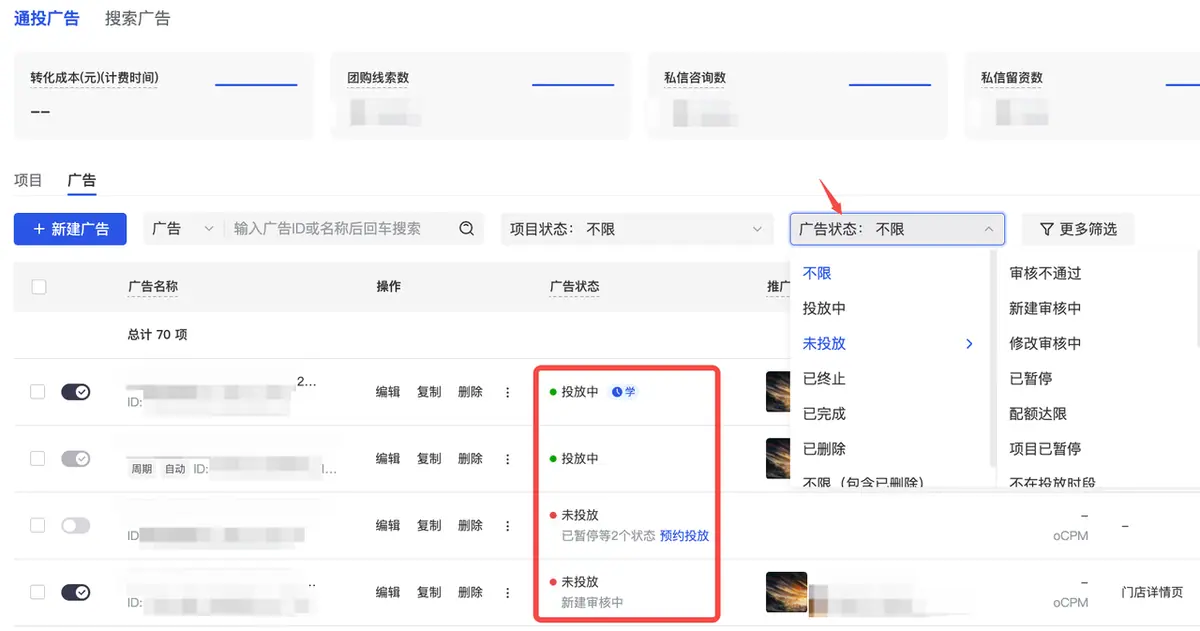Collapse the 广告状态 filter dropdown

click(x=897, y=229)
